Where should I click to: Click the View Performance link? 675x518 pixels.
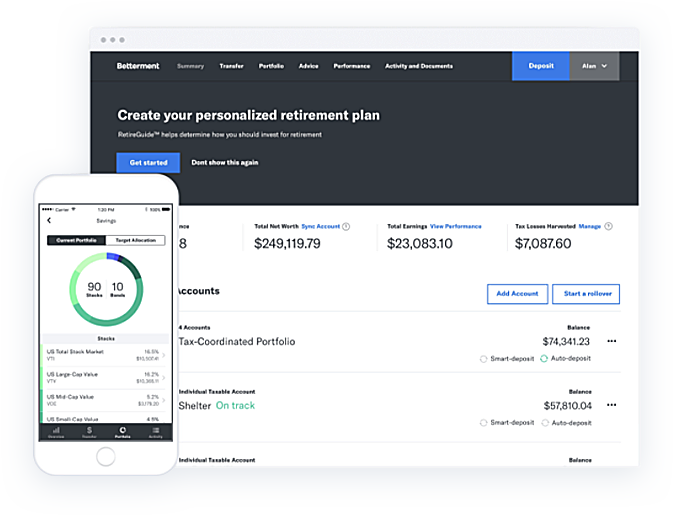[x=456, y=226]
